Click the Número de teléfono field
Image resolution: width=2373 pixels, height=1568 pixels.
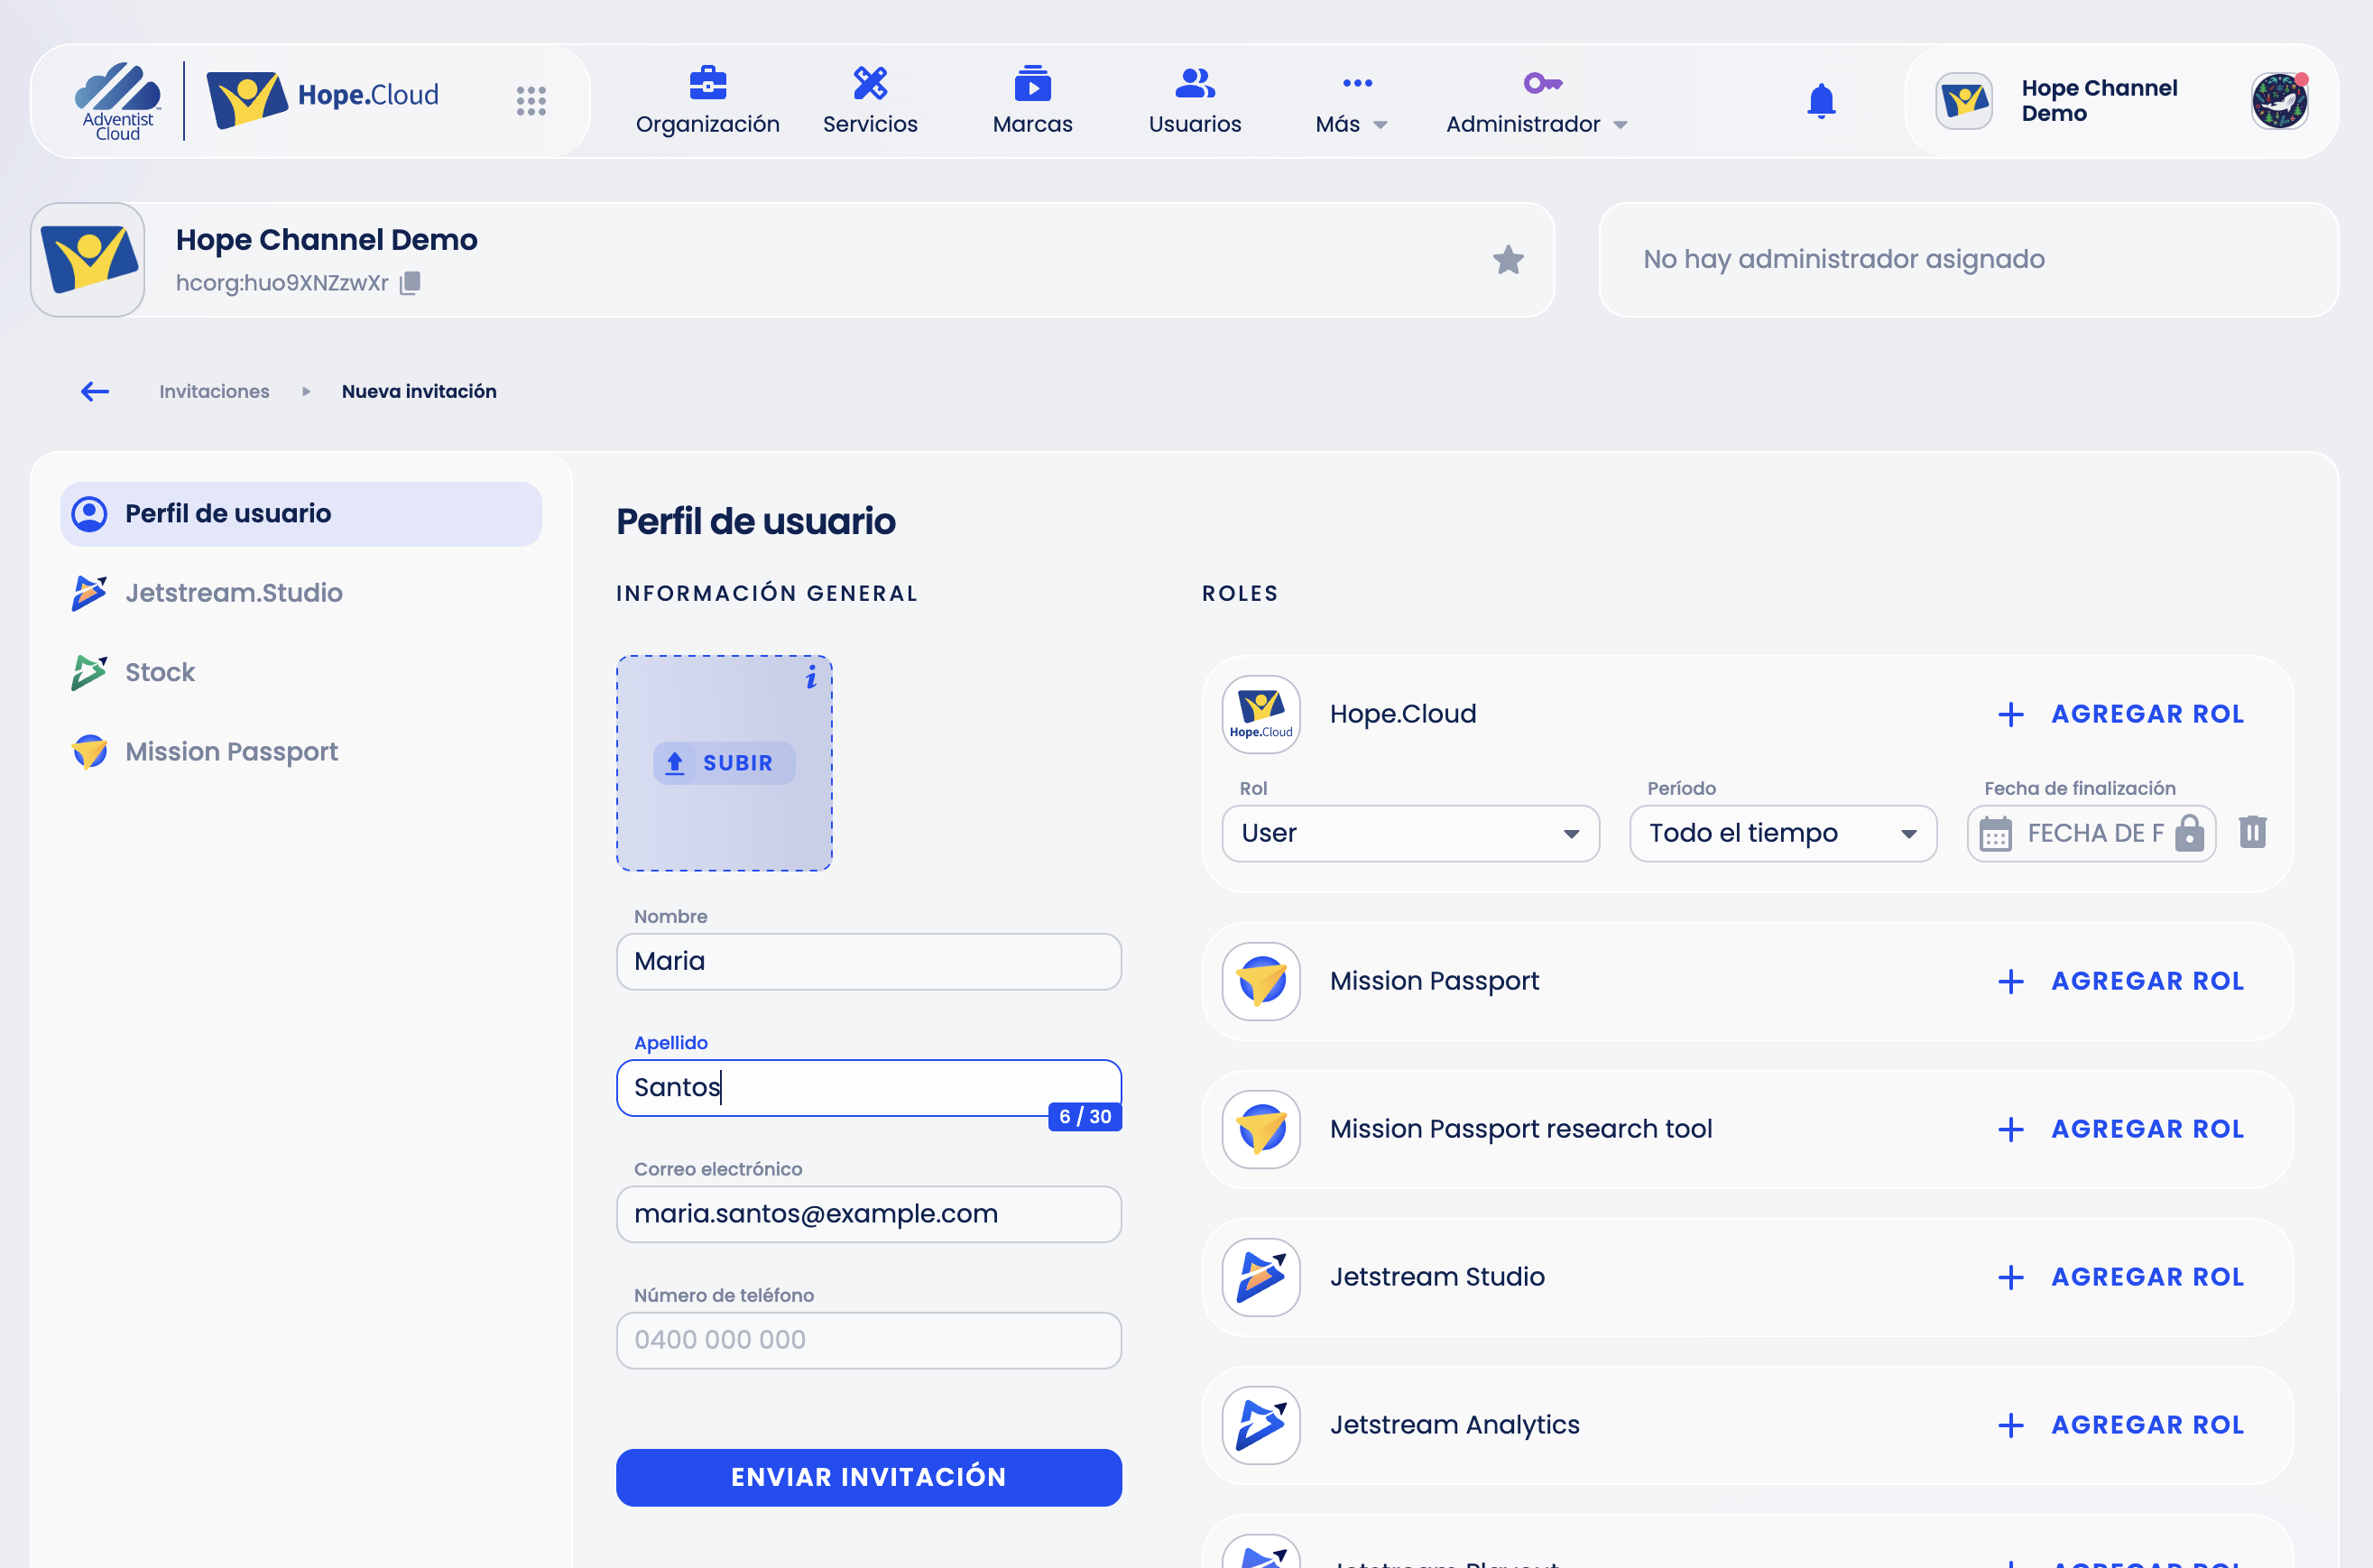[868, 1340]
